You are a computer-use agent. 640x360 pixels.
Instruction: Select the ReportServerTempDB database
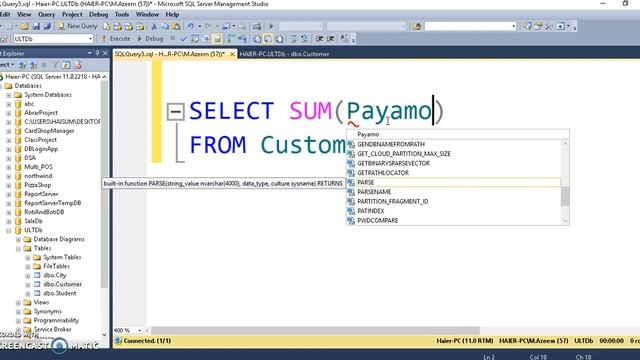pos(53,203)
